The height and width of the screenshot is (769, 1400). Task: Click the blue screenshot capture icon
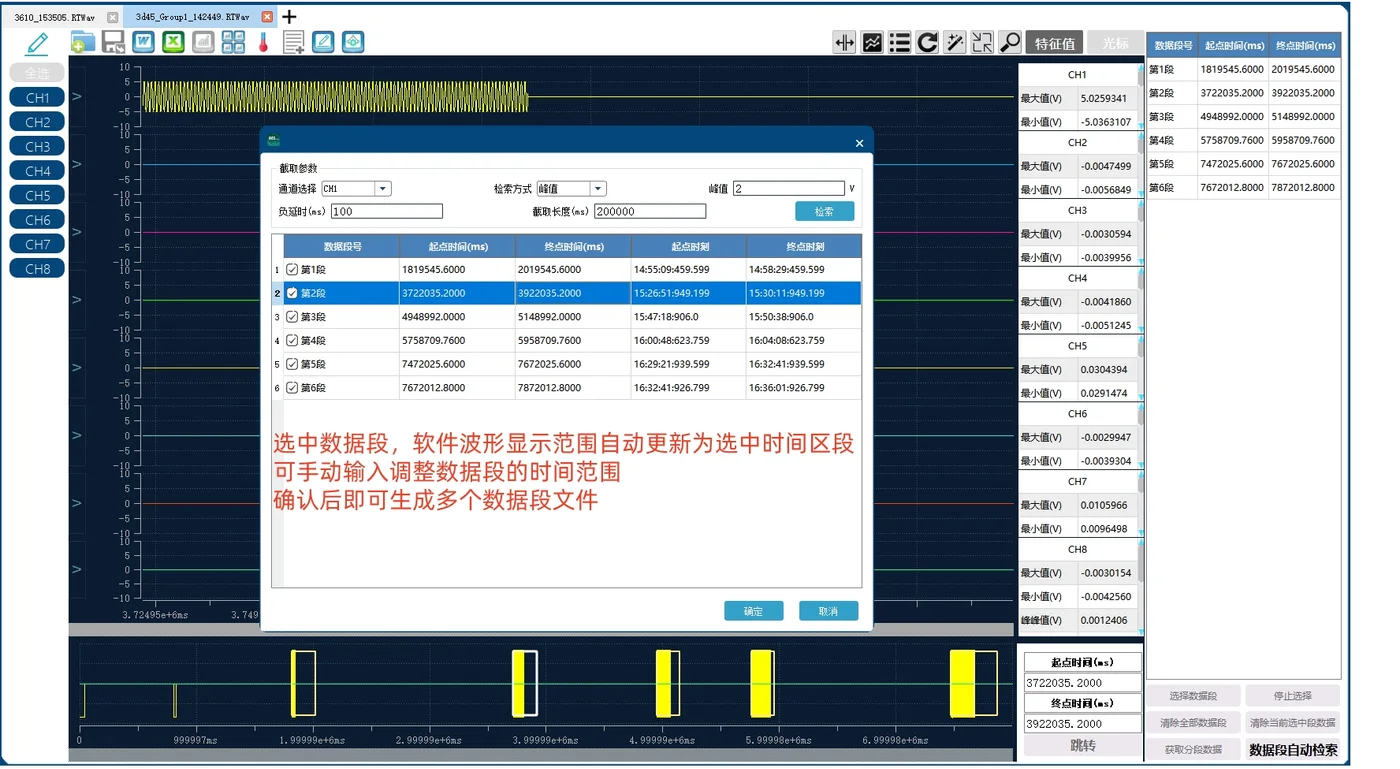353,42
